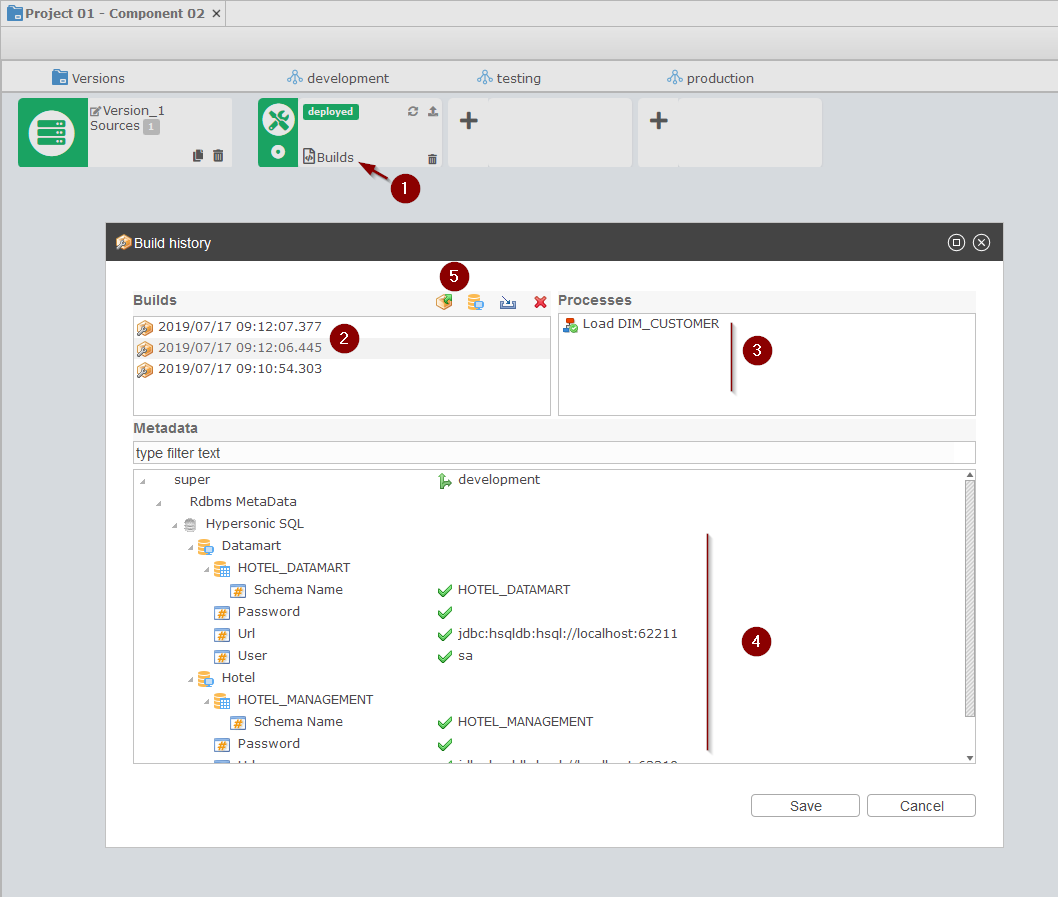Add a build in the testing column
Screen dimensions: 1058x897
pyautogui.click(x=468, y=121)
